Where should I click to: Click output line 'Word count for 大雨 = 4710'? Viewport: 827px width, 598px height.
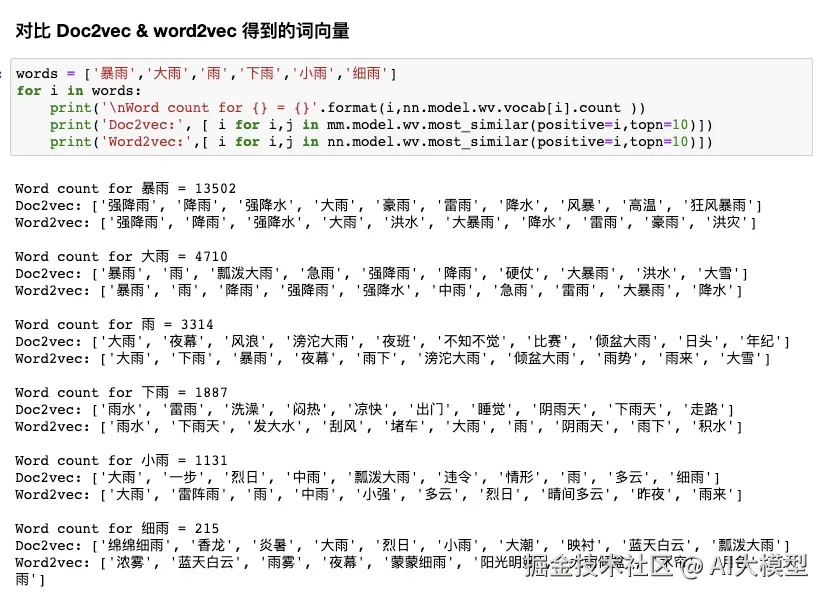pos(121,256)
